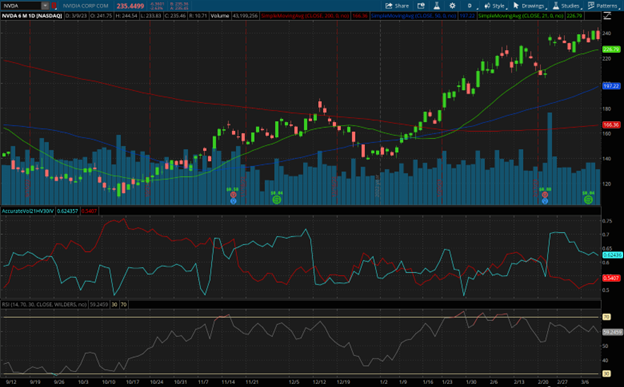
Task: Click the last price 235.4499
Action: [x=130, y=6]
